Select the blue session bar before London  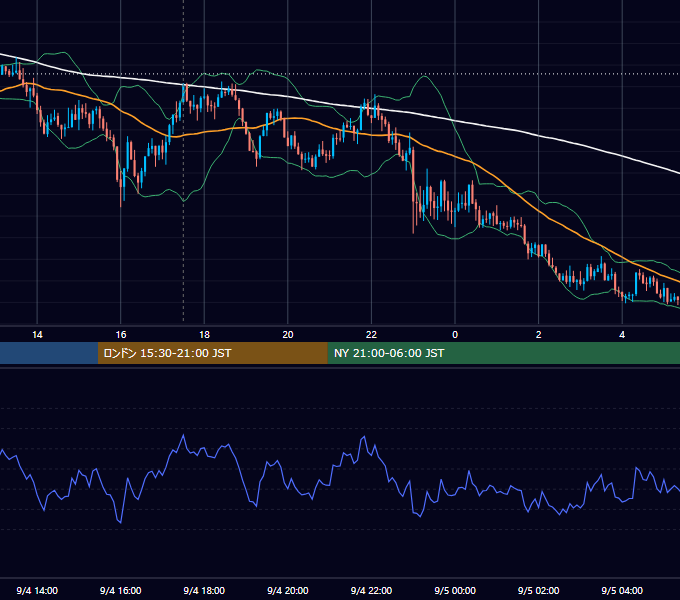pos(49,353)
